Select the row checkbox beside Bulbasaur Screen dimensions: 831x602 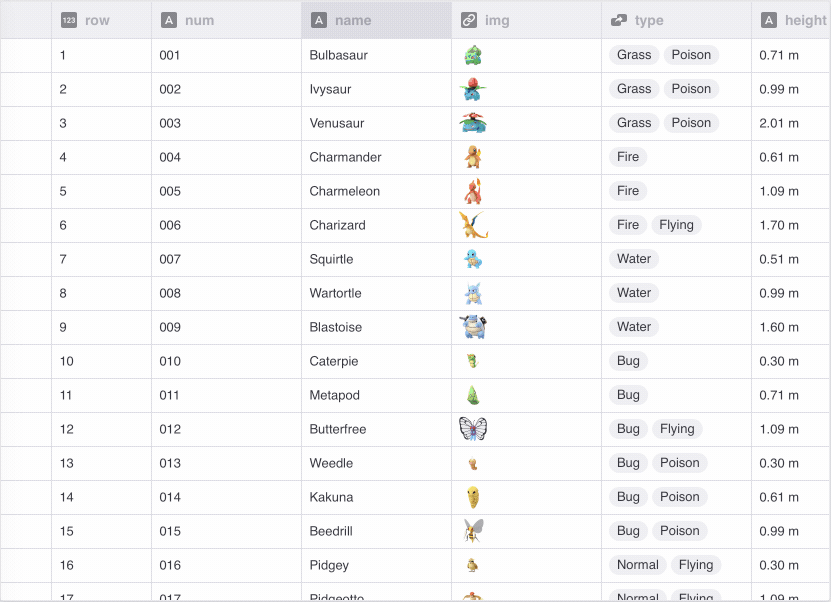tap(26, 55)
